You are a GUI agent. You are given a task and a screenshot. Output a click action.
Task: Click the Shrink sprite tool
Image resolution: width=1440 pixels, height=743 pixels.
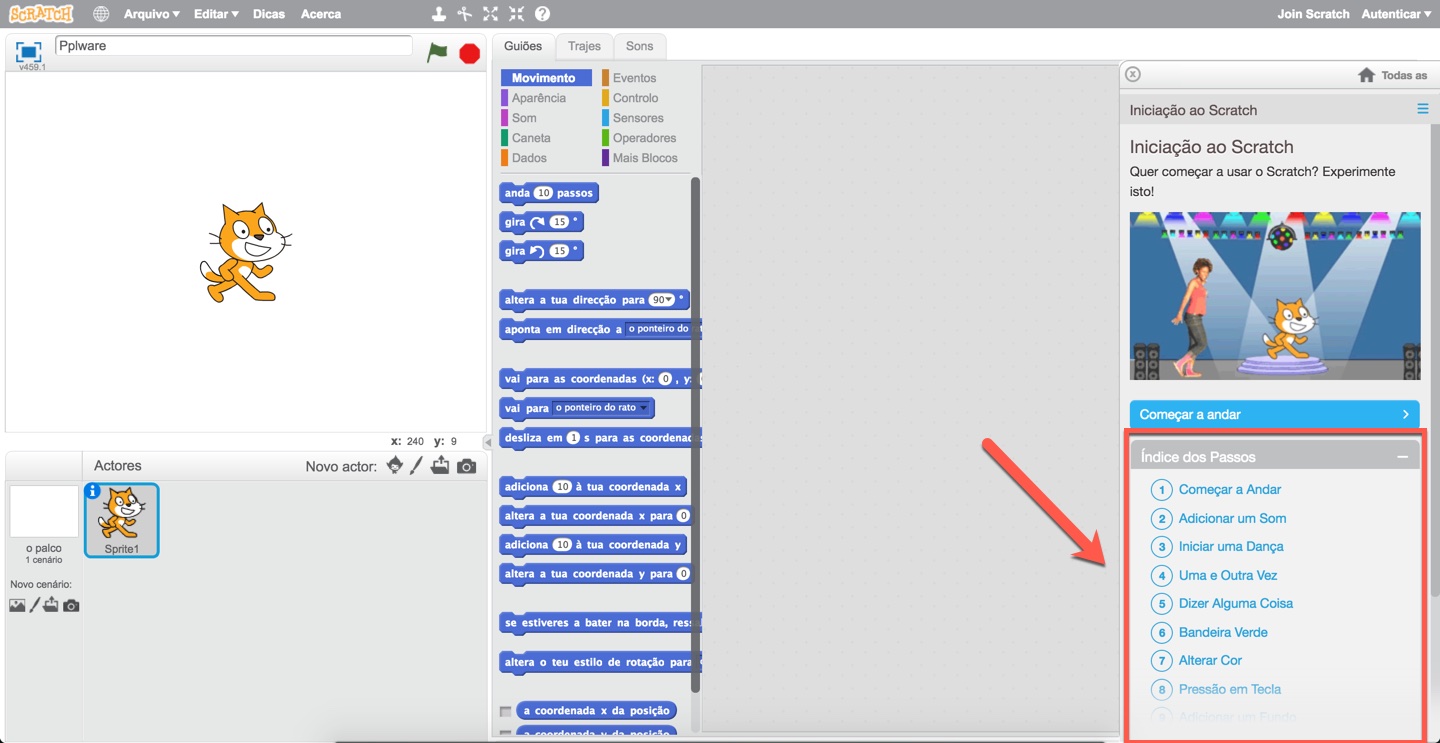[x=516, y=14]
